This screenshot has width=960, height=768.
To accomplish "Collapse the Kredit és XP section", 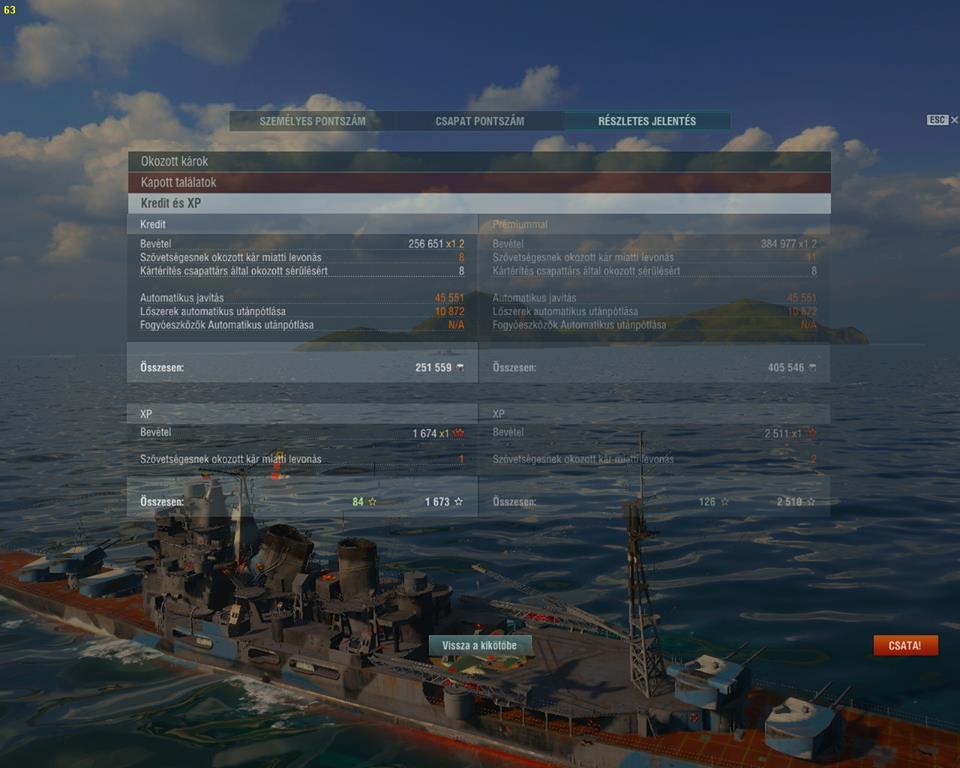I will (x=479, y=203).
